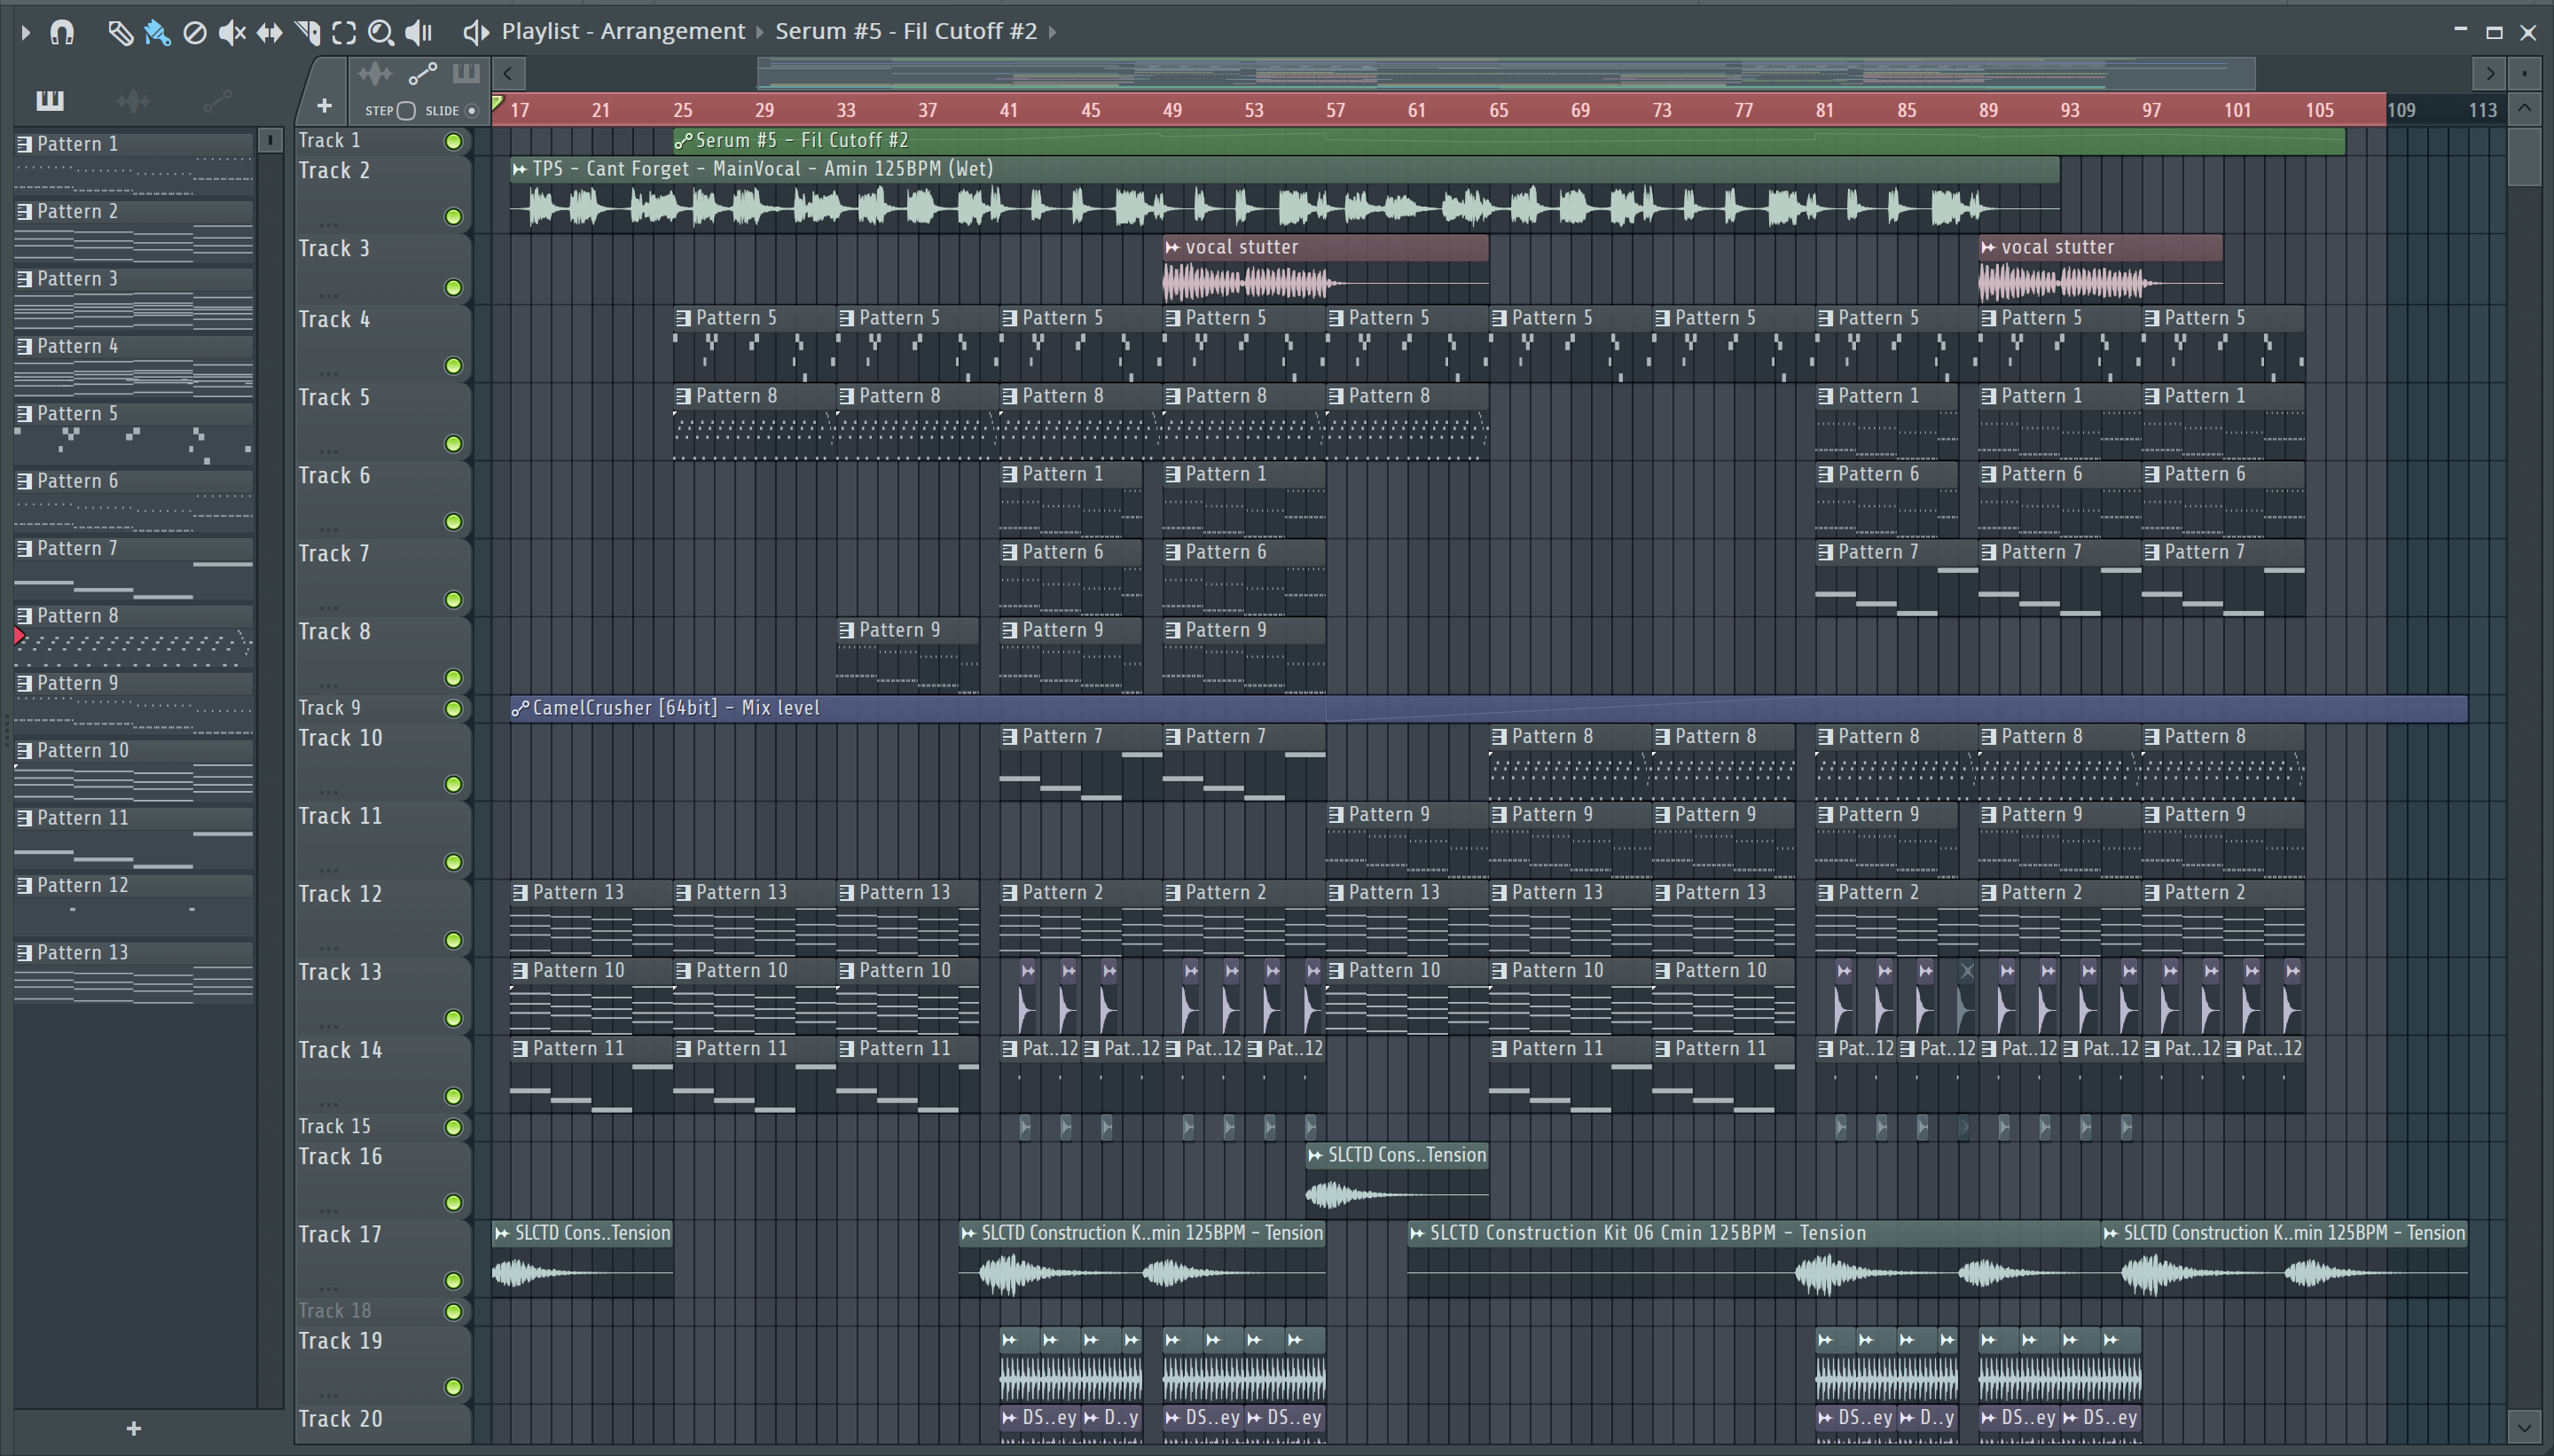The width and height of the screenshot is (2554, 1456).
Task: Mute Track 1 with its green LED
Action: coord(453,141)
